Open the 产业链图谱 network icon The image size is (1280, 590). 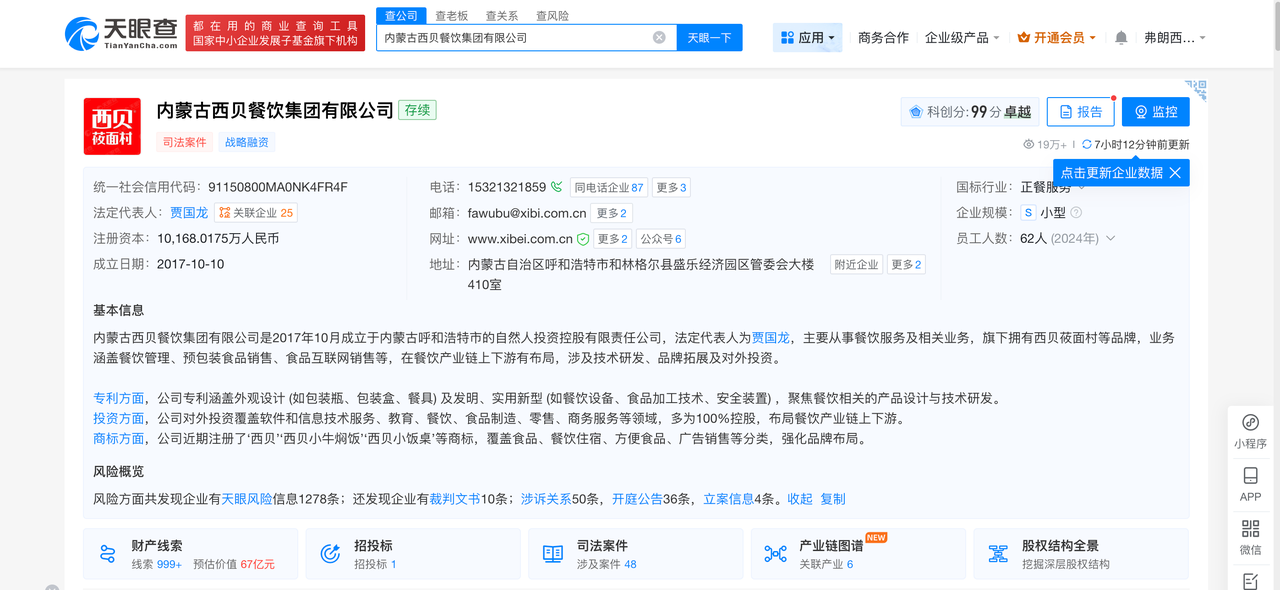click(774, 552)
